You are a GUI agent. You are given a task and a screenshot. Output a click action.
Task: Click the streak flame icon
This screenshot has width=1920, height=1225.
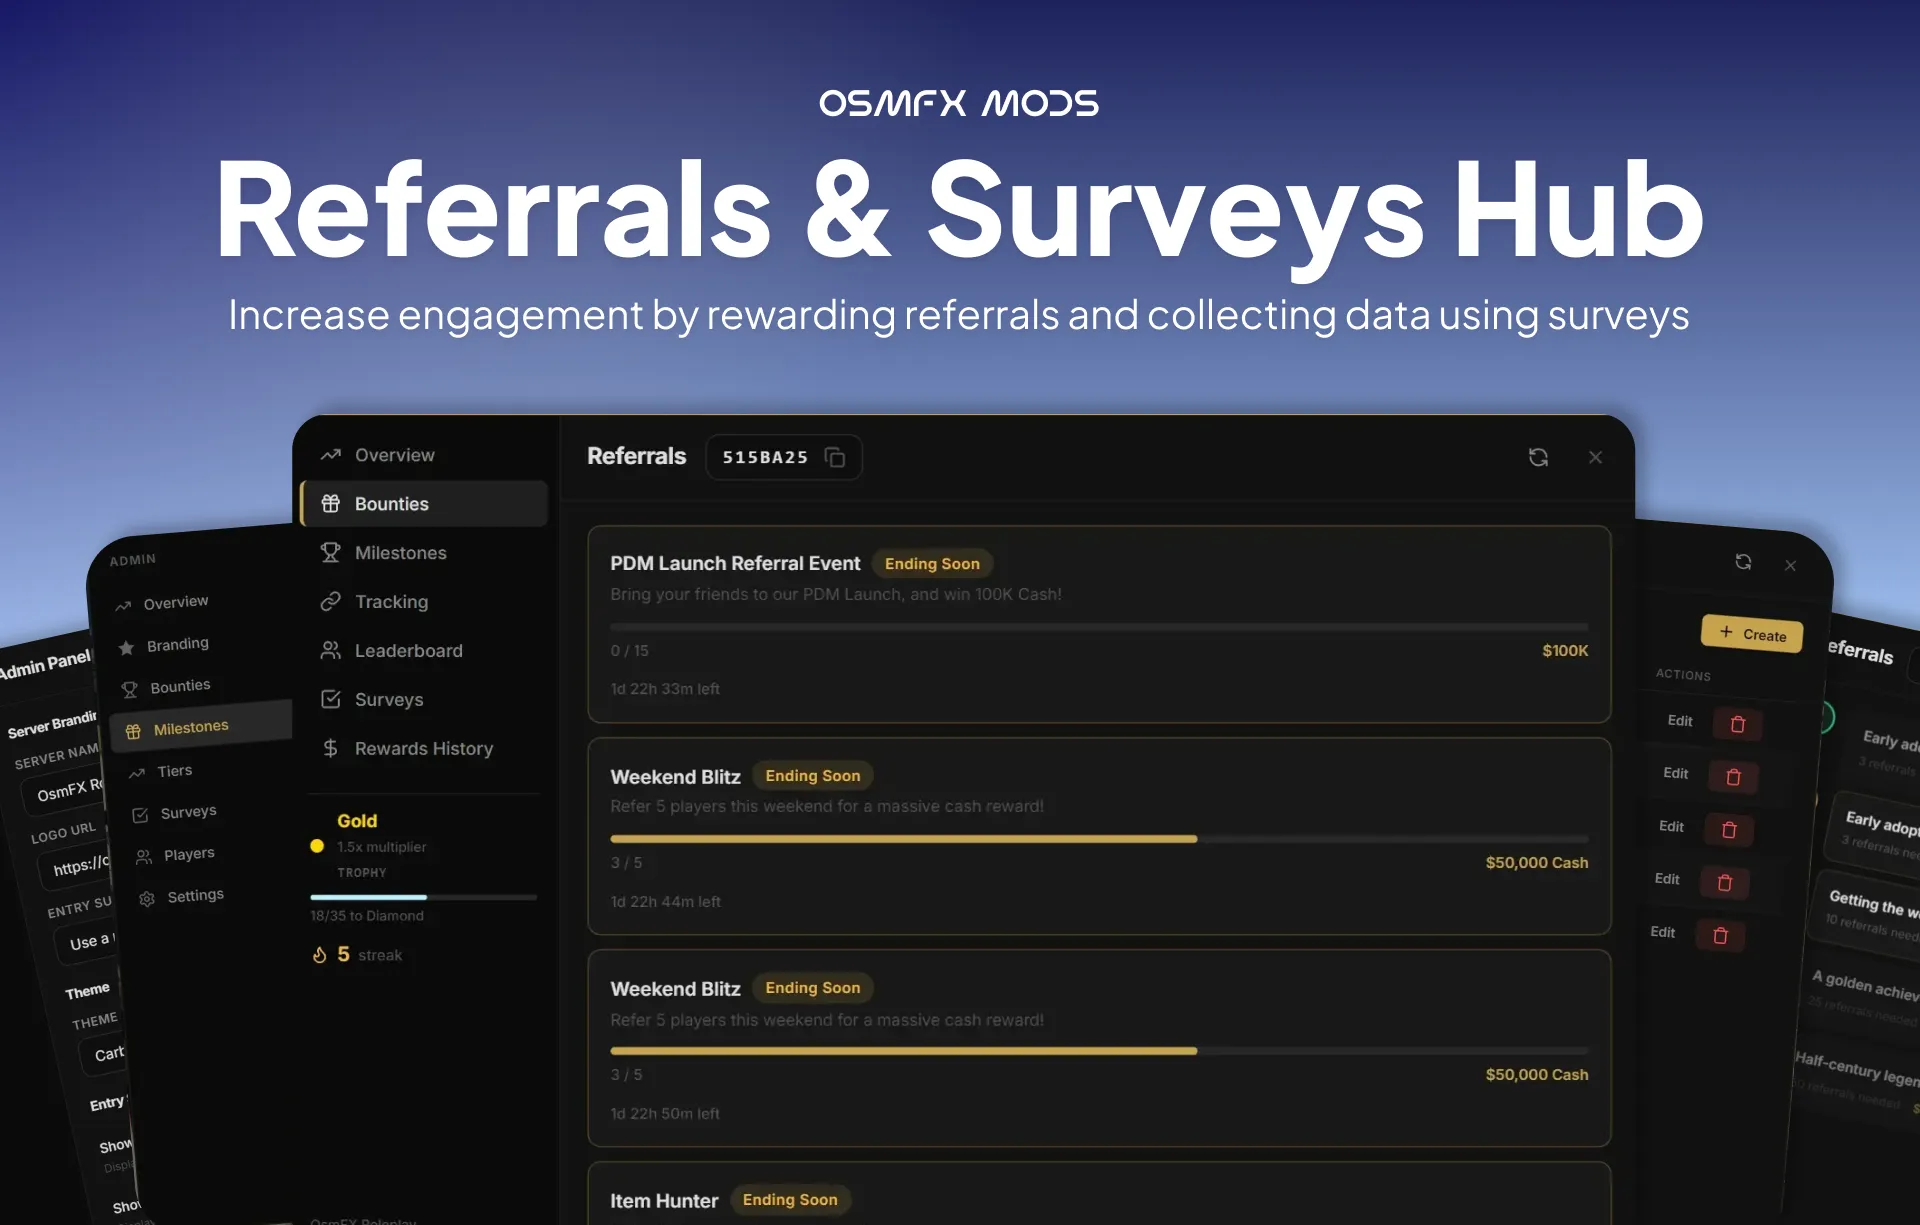tap(319, 955)
